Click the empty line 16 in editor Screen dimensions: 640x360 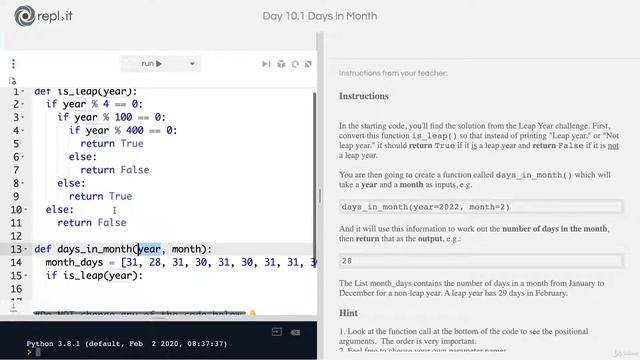coord(173,289)
